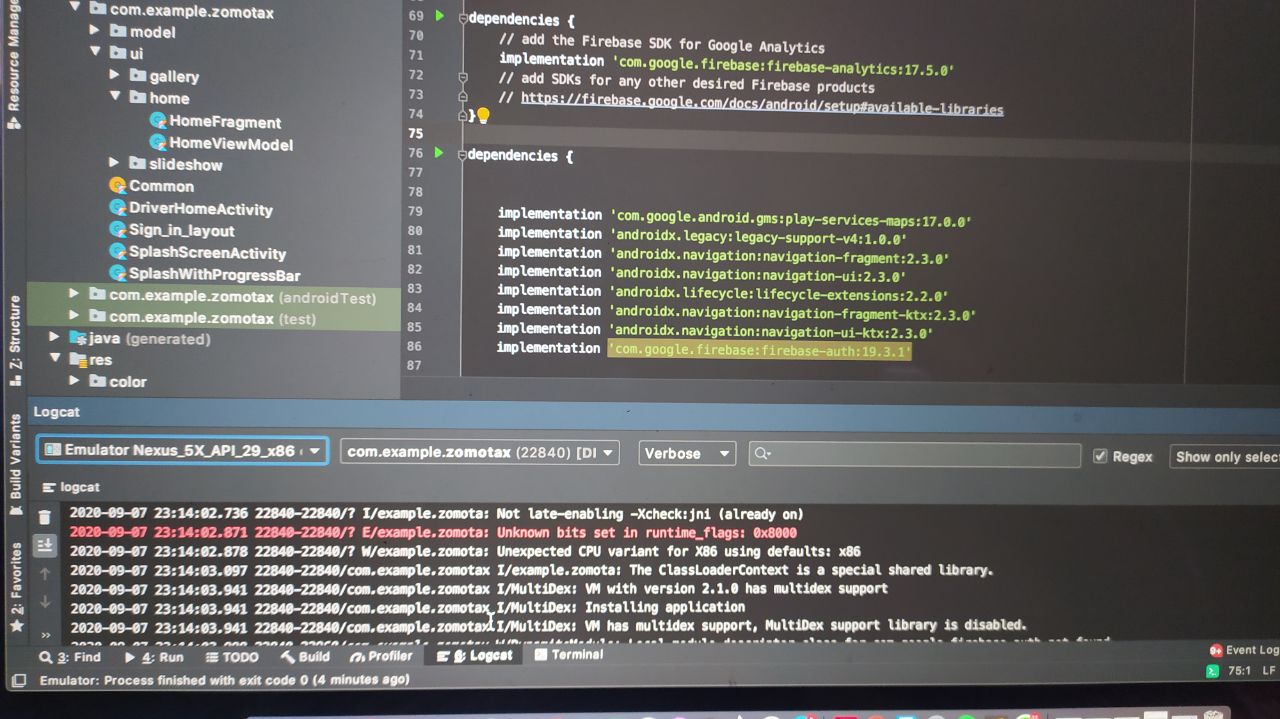Screen dimensions: 1280x719
Task: Click the green terminal-style icon in status bar
Action: click(x=1212, y=671)
